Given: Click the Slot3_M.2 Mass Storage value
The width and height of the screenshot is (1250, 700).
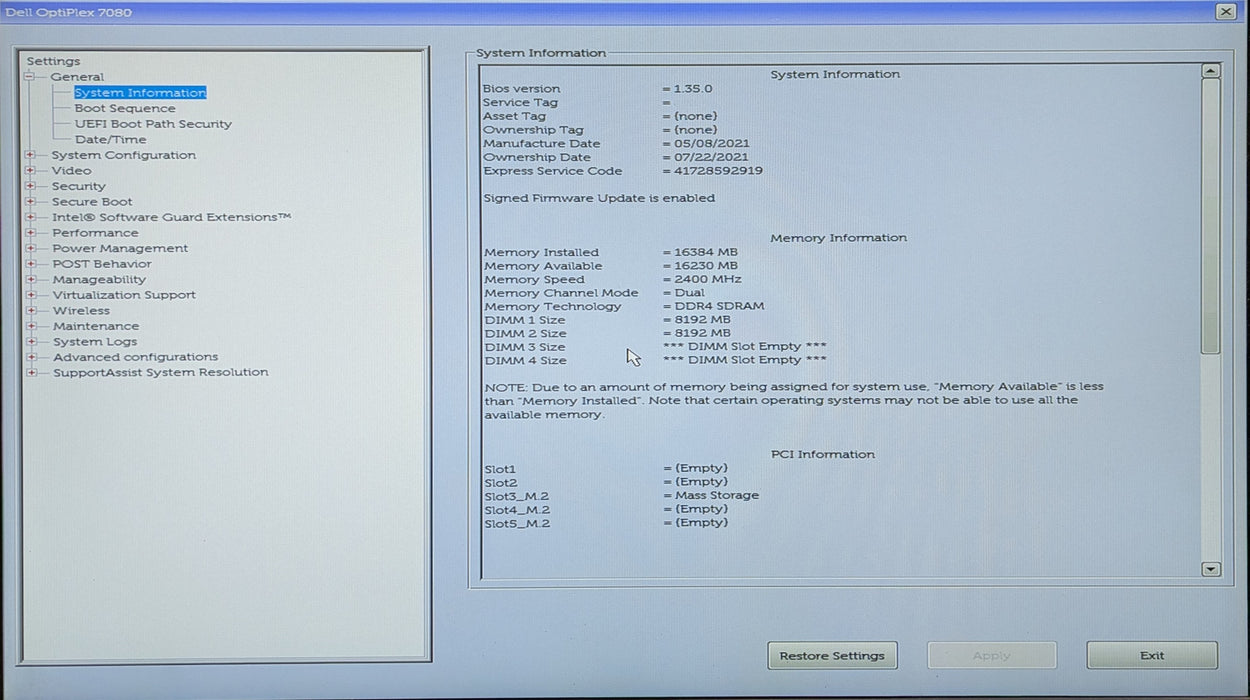Looking at the screenshot, I should pyautogui.click(x=717, y=495).
